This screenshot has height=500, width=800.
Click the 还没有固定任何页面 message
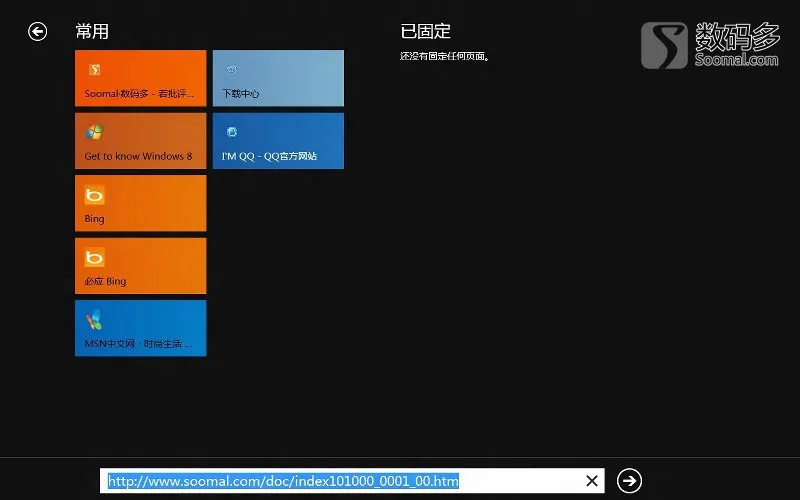pos(444,56)
